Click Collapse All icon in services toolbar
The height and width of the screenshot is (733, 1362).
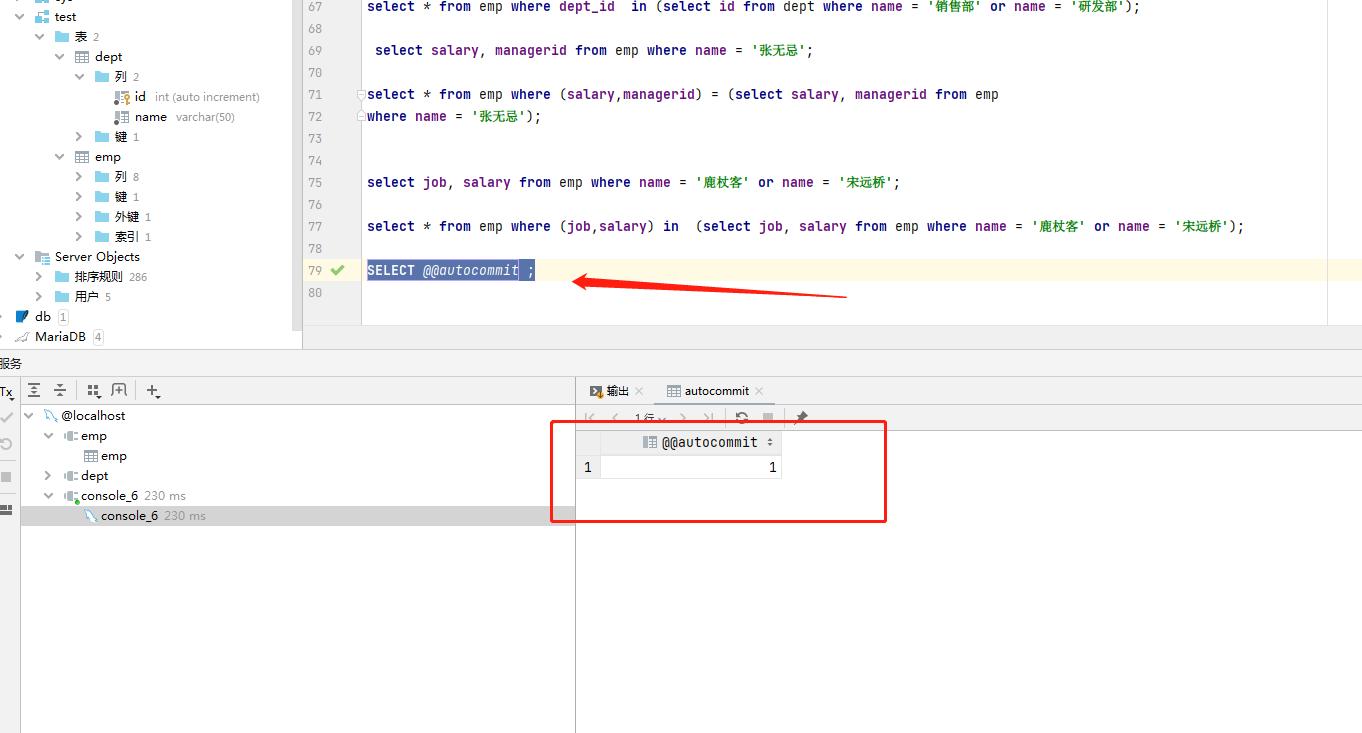coord(60,391)
